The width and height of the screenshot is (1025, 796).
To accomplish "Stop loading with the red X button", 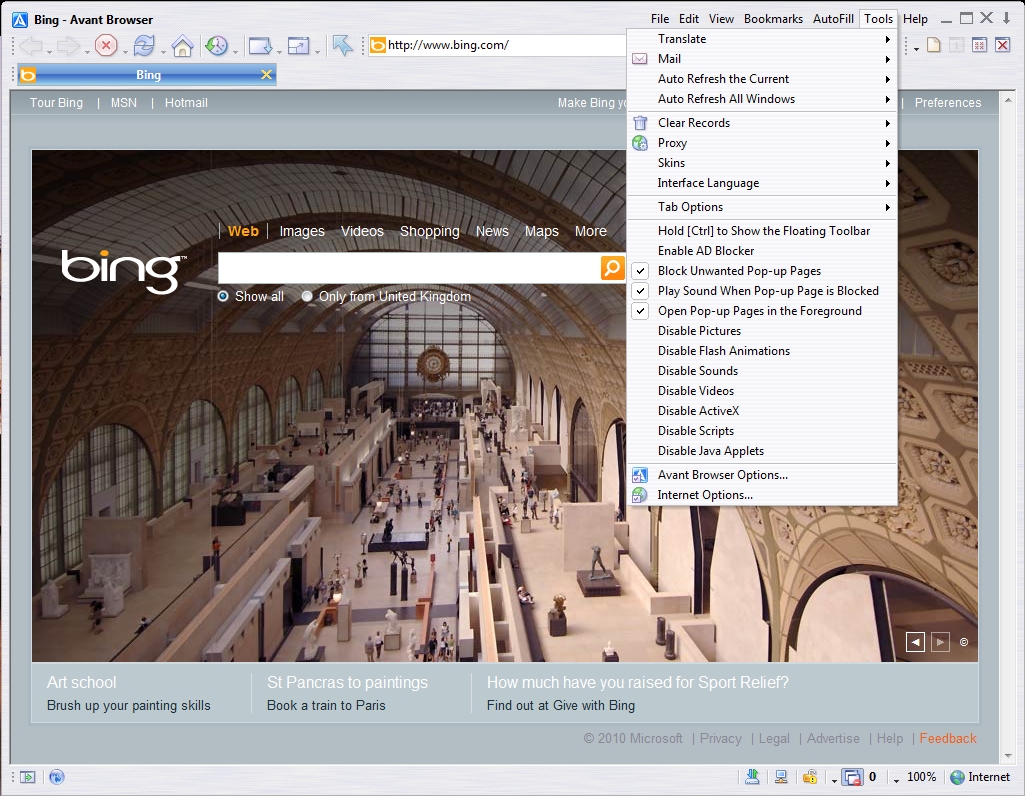I will (106, 46).
